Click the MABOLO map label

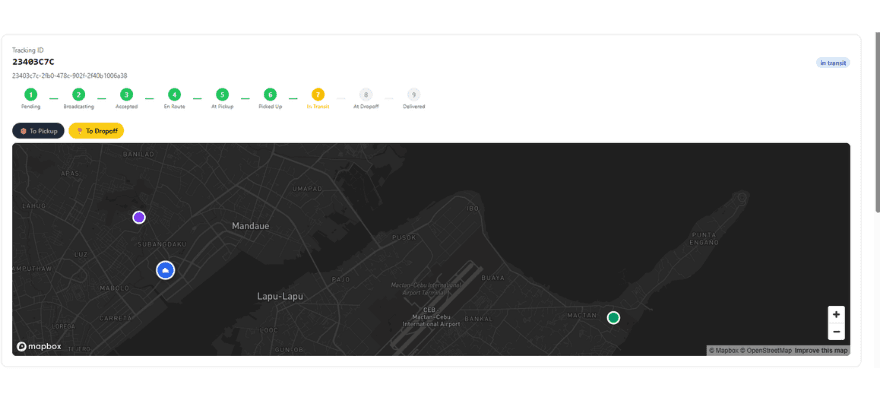click(114, 288)
